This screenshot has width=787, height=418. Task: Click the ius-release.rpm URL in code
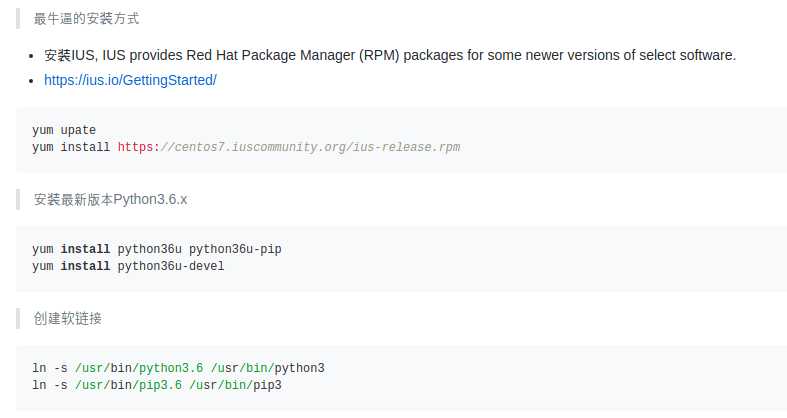(289, 147)
